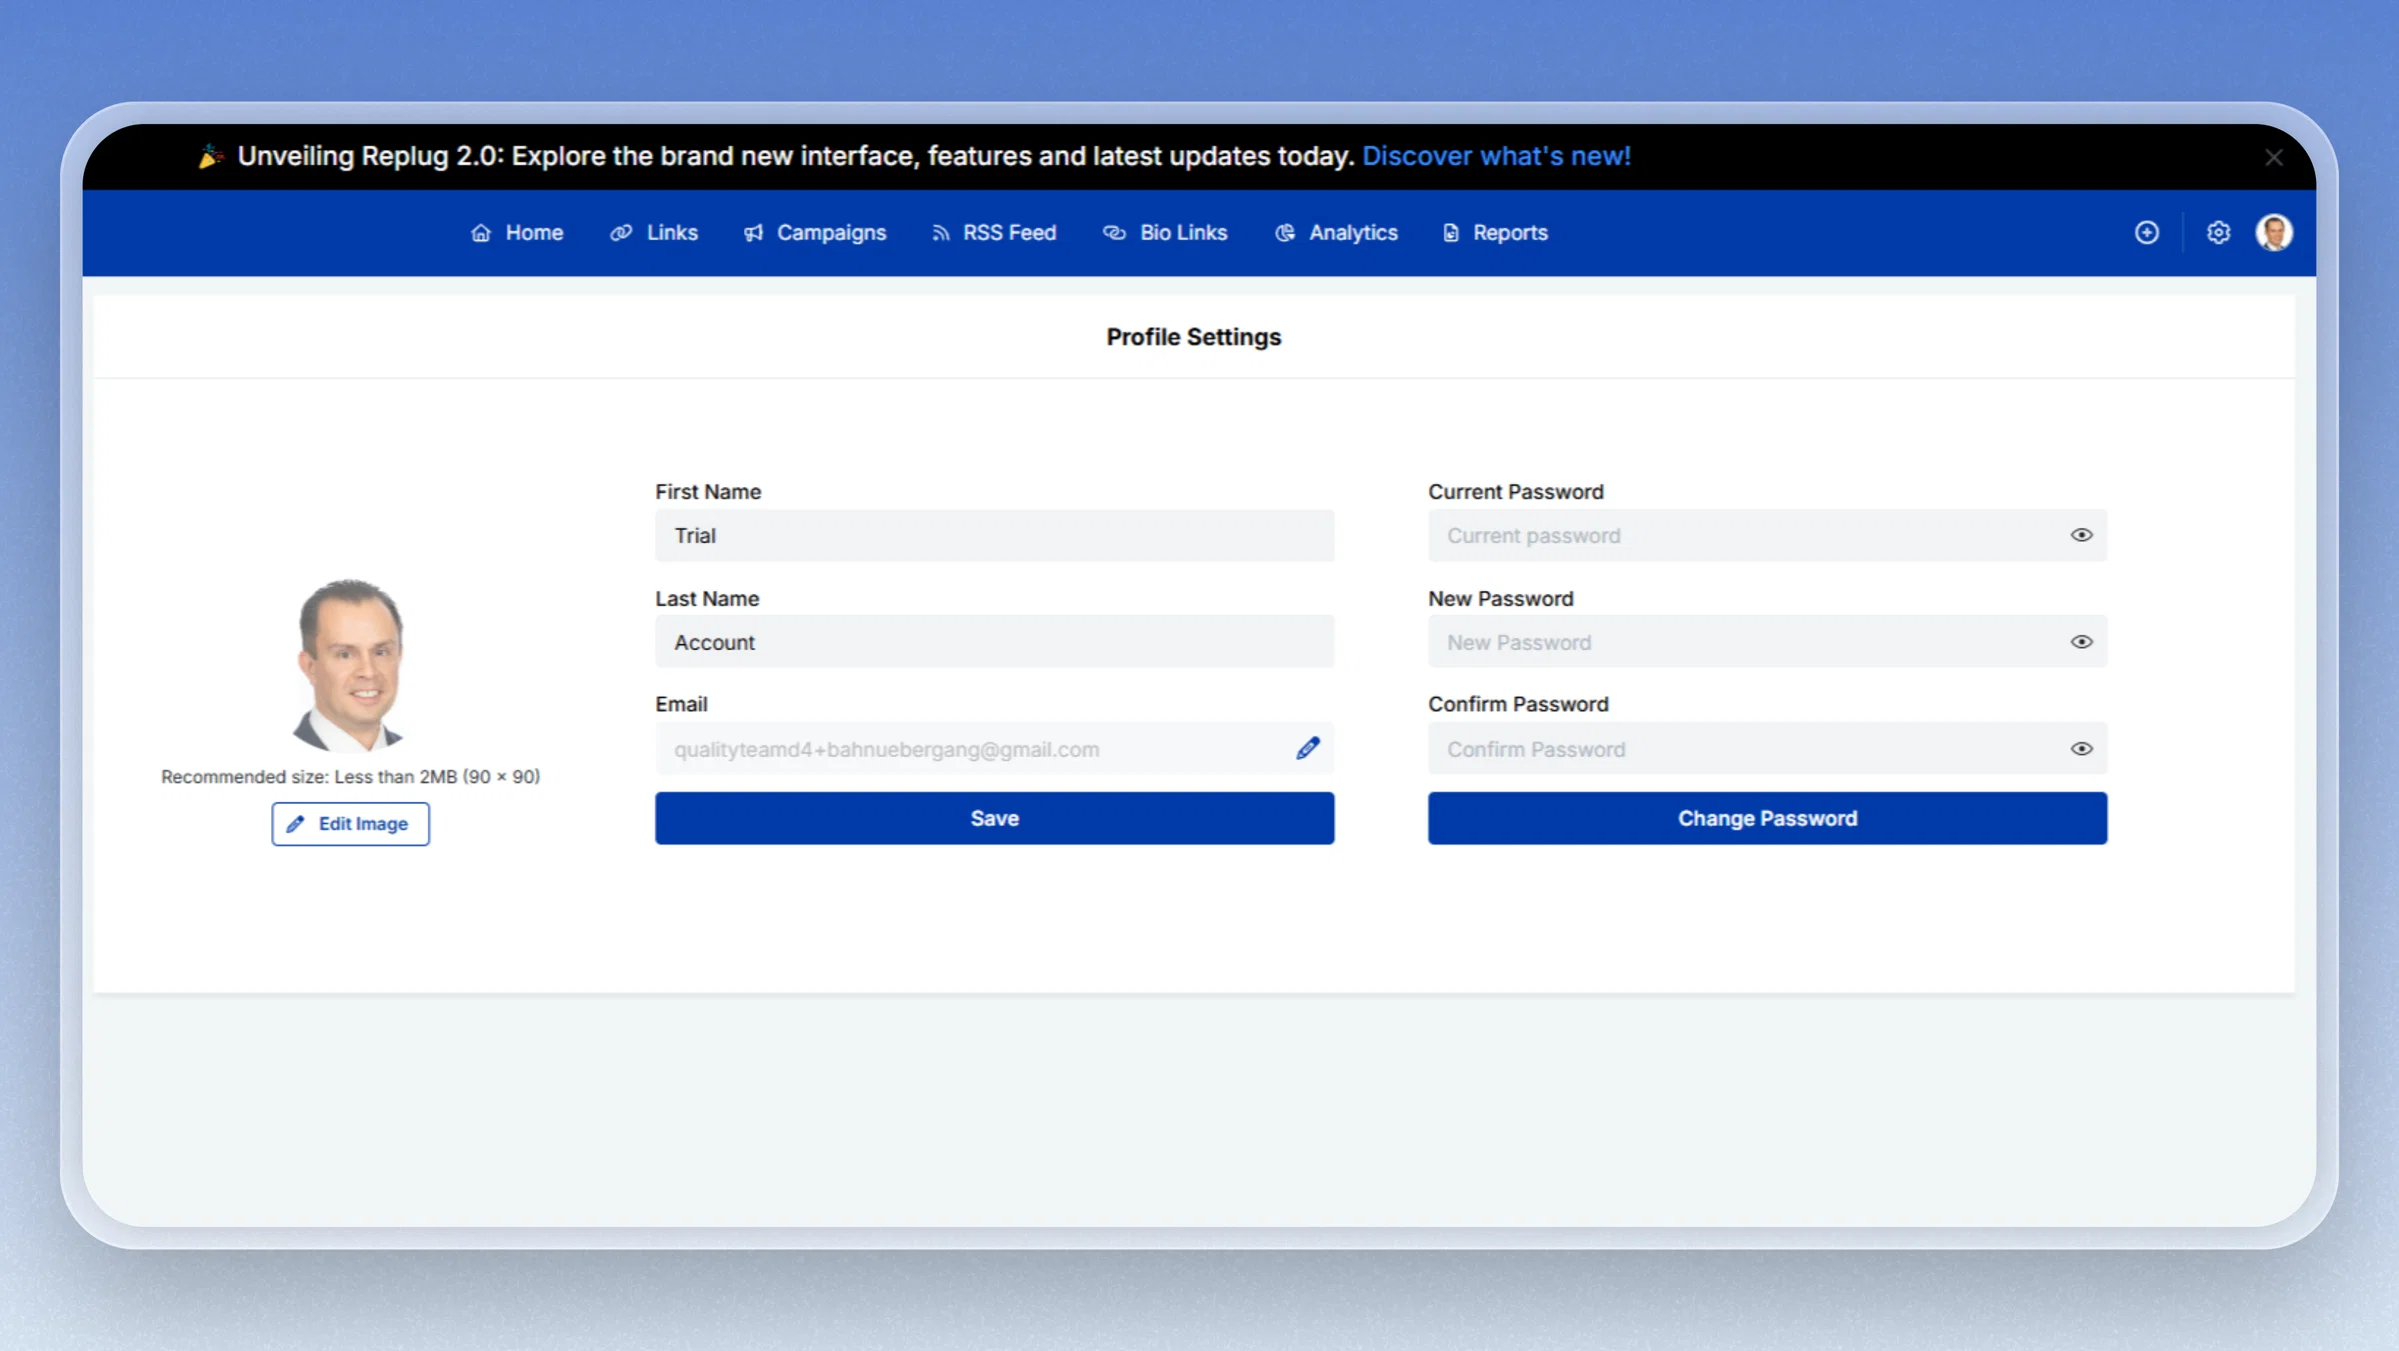
Task: Go to Campaigns in the nav bar
Action: (815, 233)
